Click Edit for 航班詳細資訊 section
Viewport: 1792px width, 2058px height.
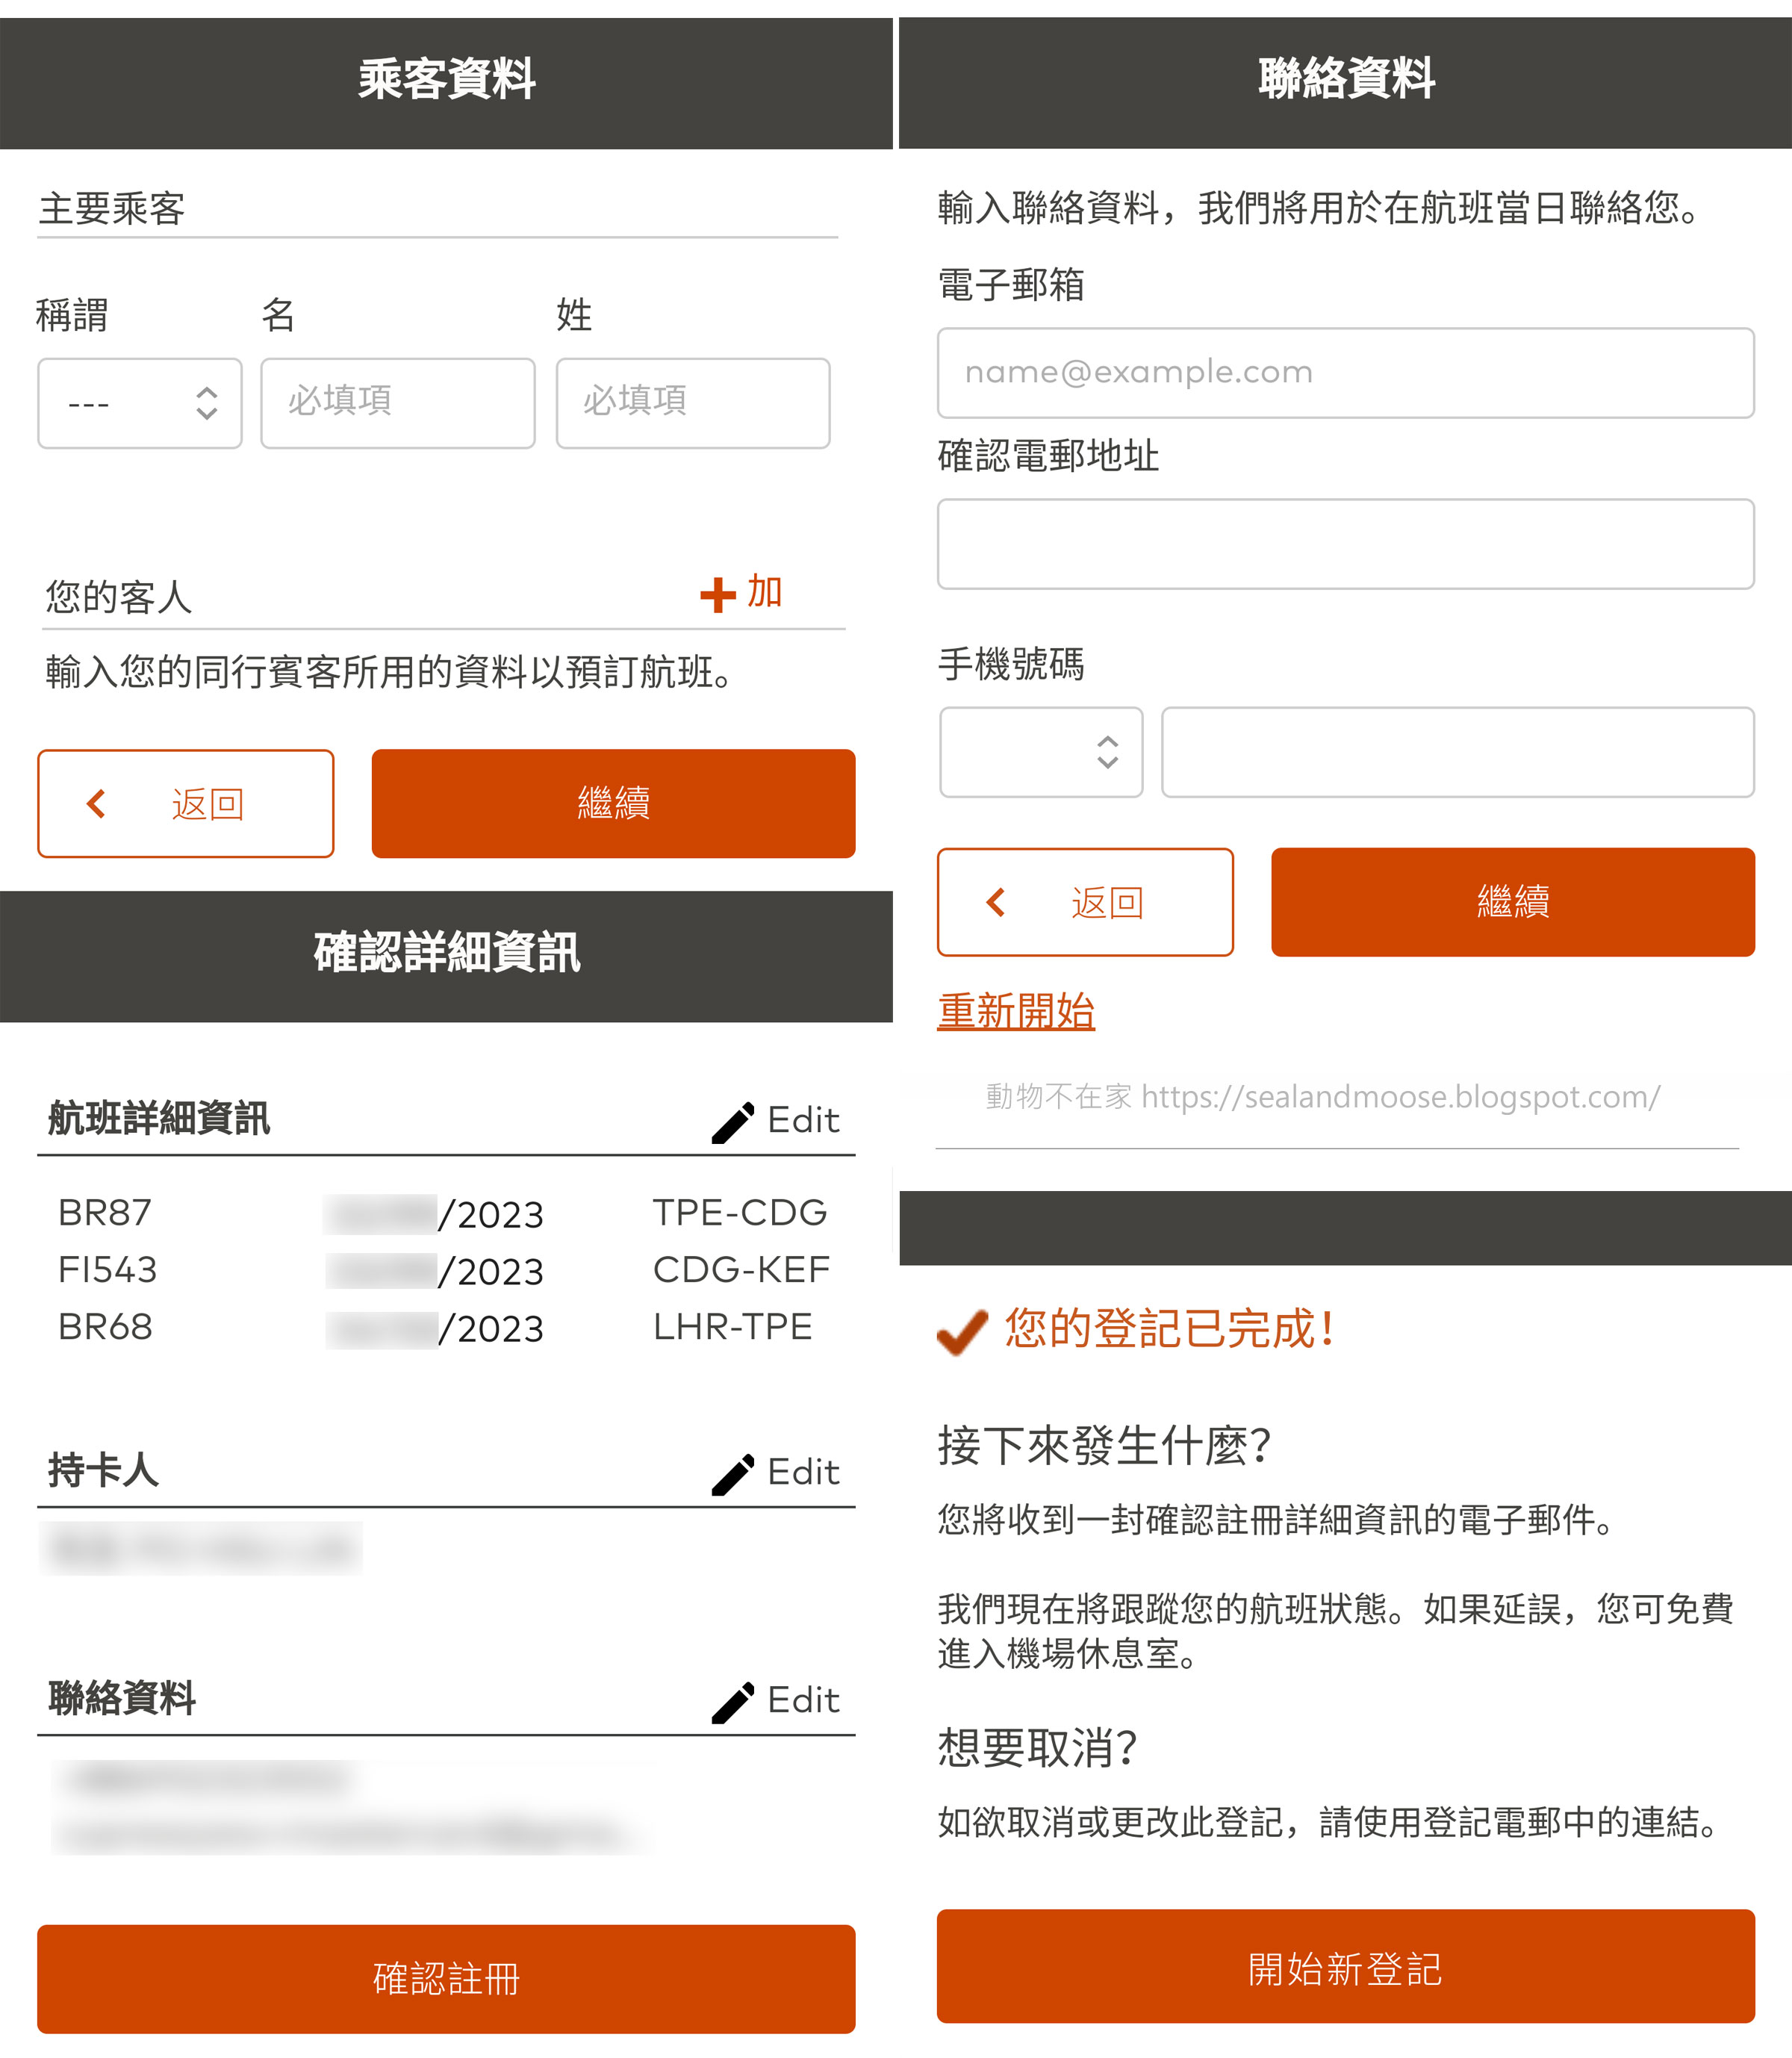tap(803, 1120)
